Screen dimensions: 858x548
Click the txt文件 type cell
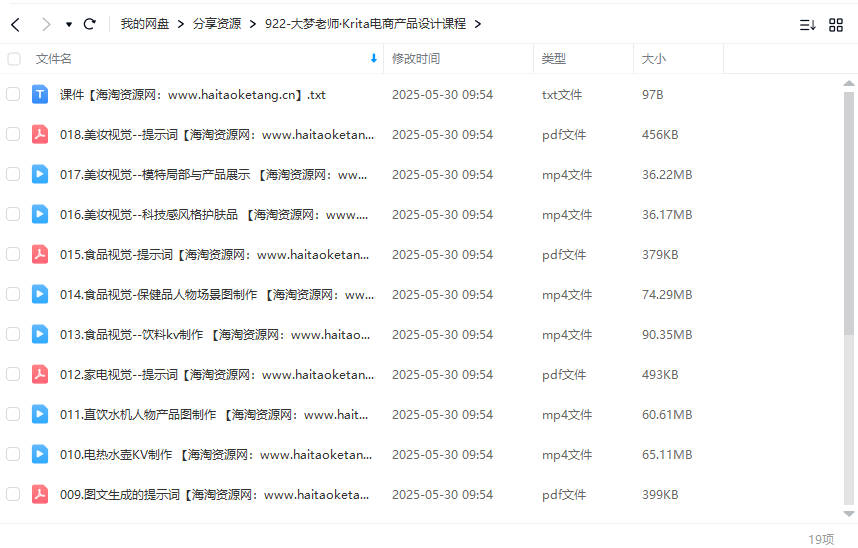[x=562, y=95]
